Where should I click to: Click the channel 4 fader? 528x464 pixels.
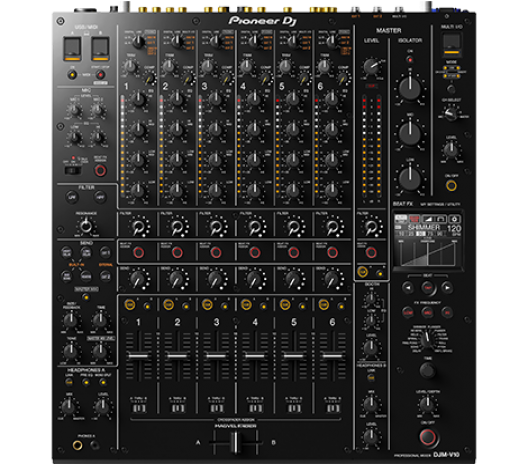tap(255, 356)
